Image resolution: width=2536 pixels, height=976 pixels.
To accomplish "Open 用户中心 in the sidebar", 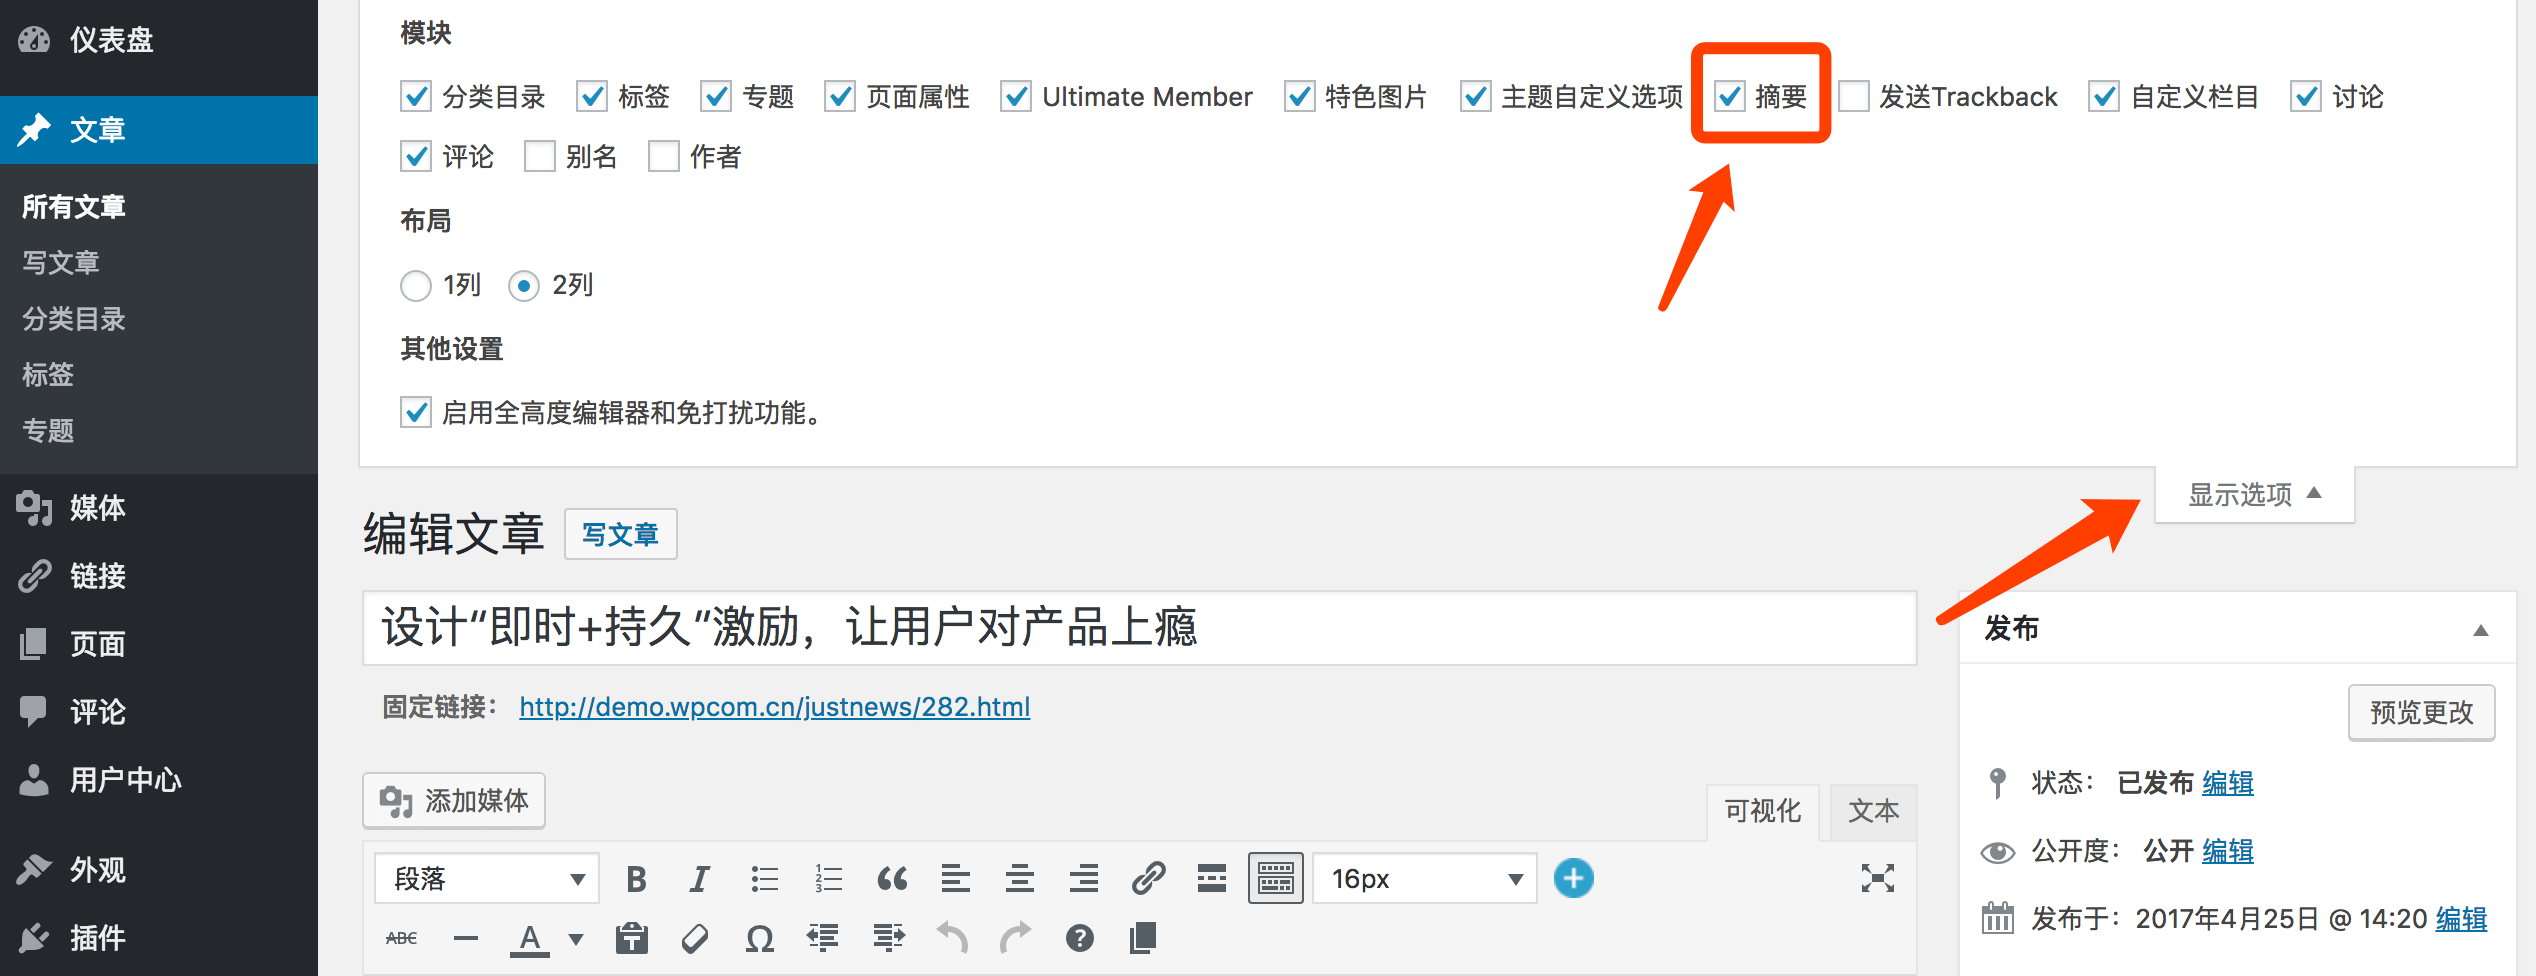I will tap(159, 780).
